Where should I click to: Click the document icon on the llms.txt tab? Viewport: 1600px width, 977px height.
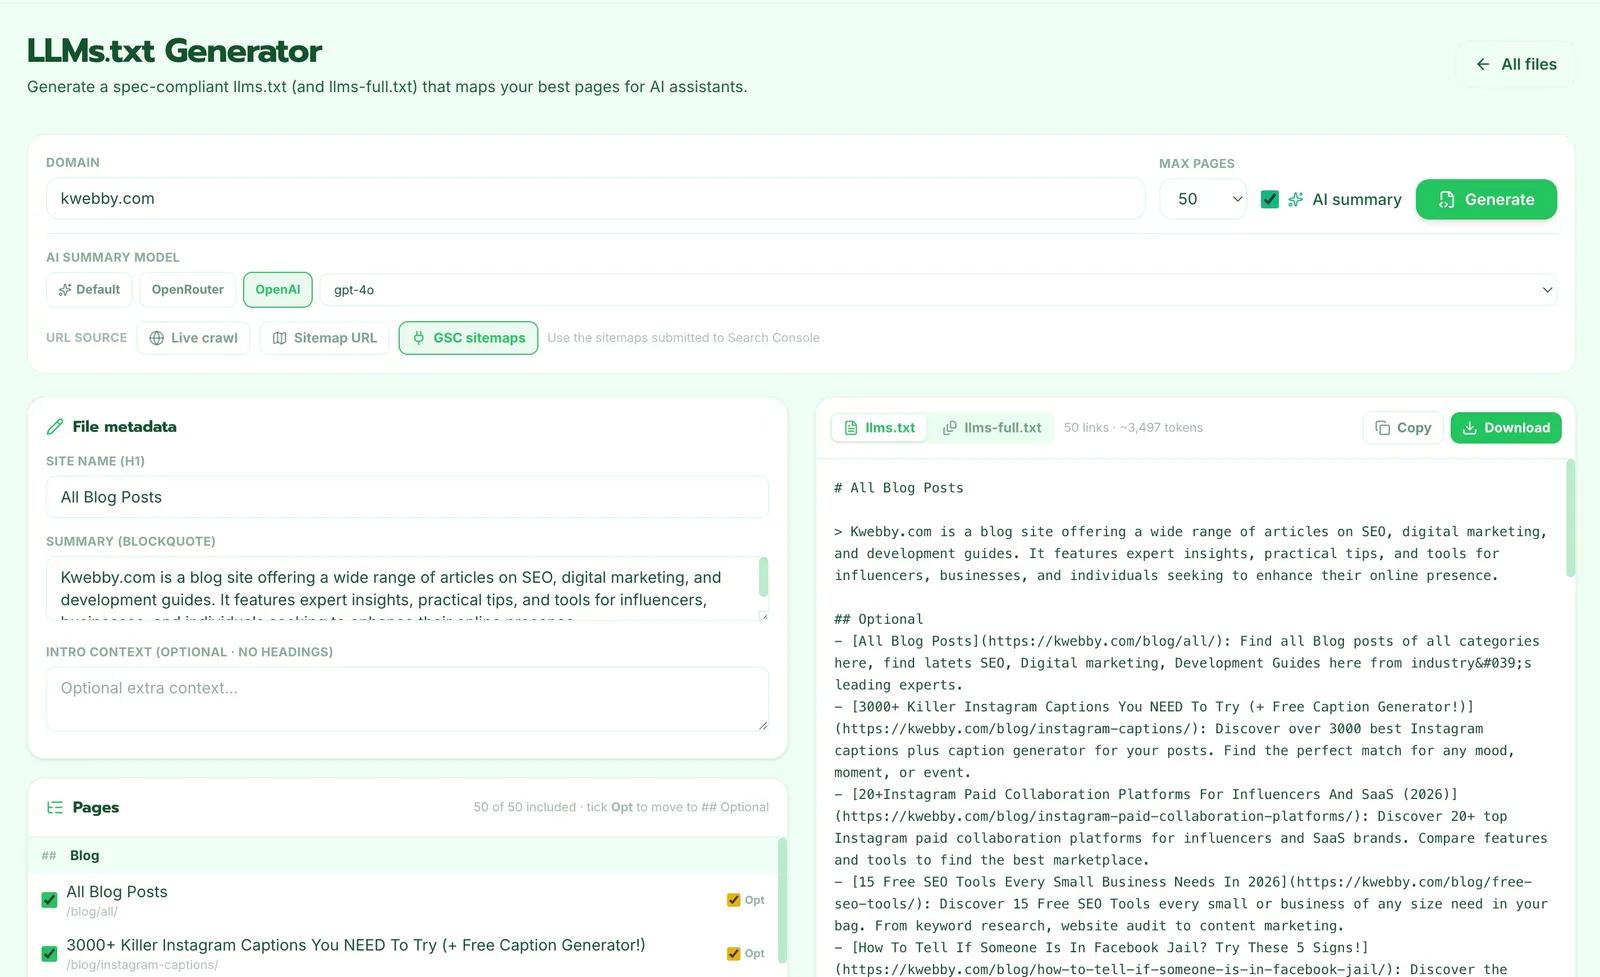851,428
